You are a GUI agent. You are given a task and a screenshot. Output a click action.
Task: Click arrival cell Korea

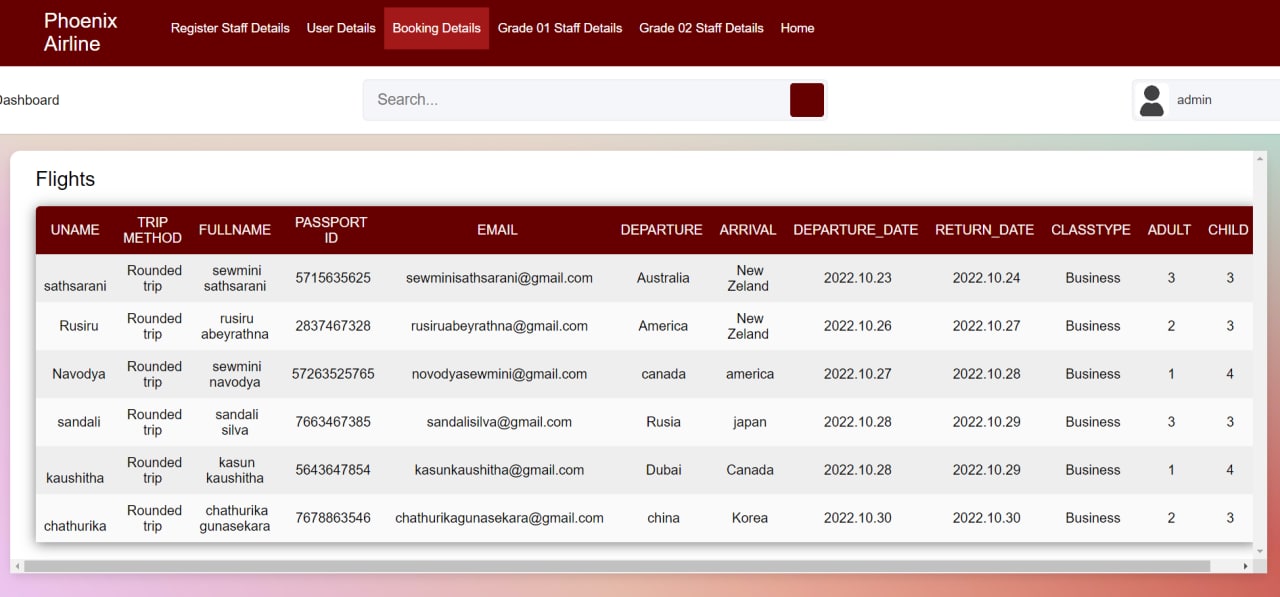[x=749, y=518]
